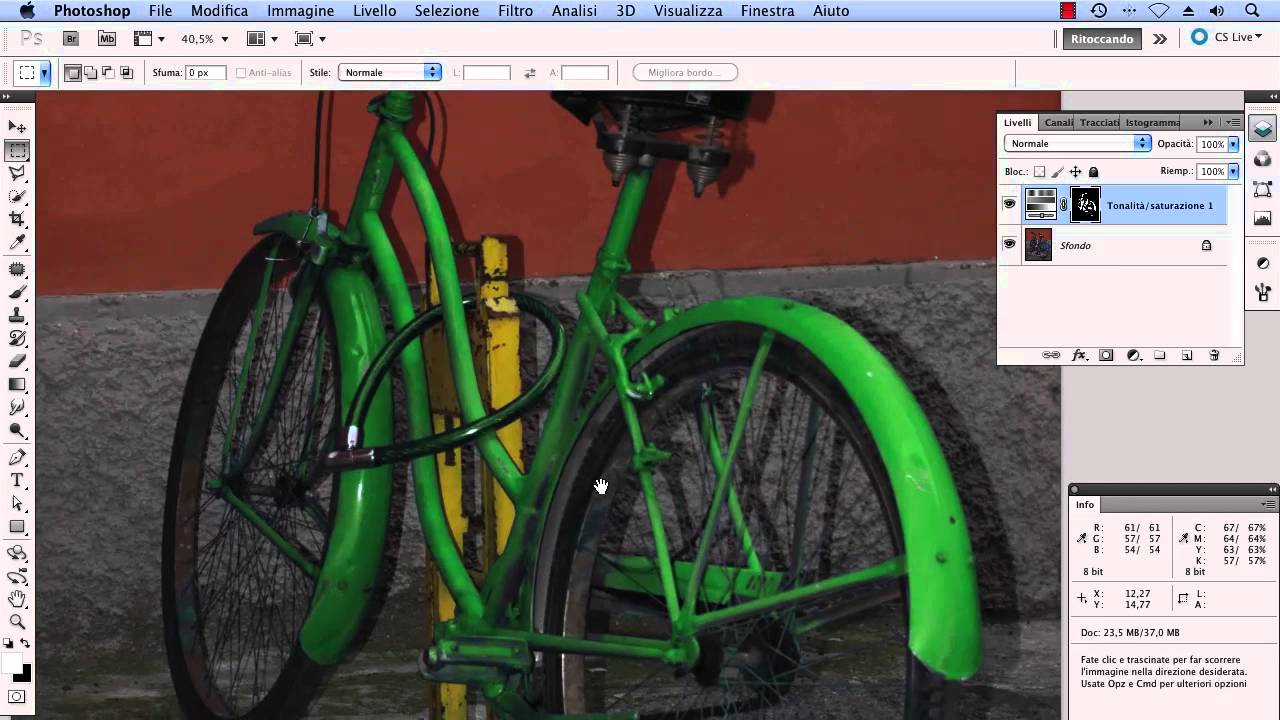Select the Clone Stamp tool

pyautogui.click(x=17, y=315)
